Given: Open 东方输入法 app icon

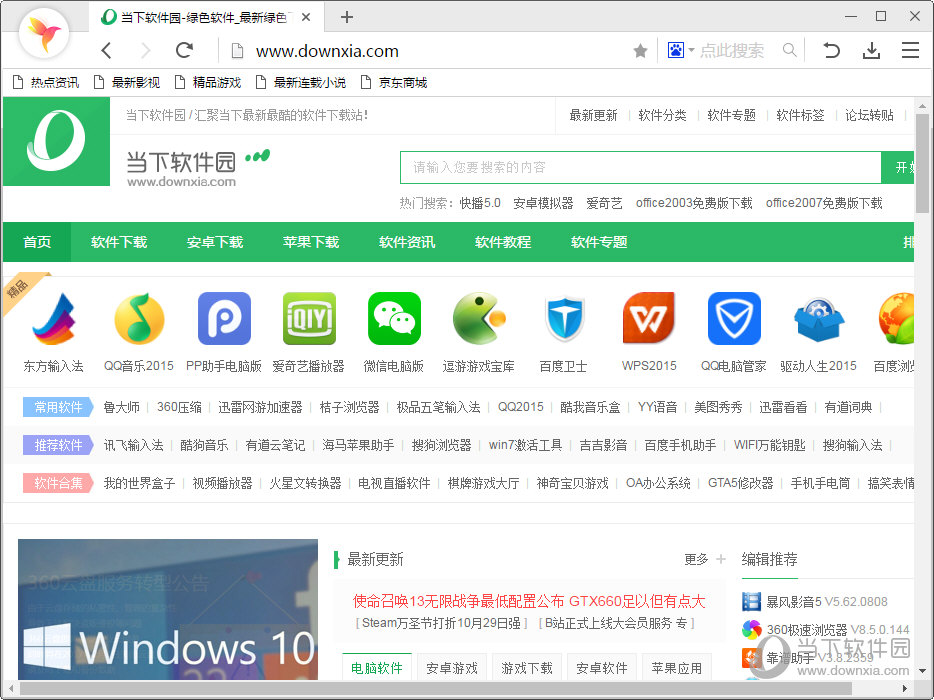Looking at the screenshot, I should point(54,319).
